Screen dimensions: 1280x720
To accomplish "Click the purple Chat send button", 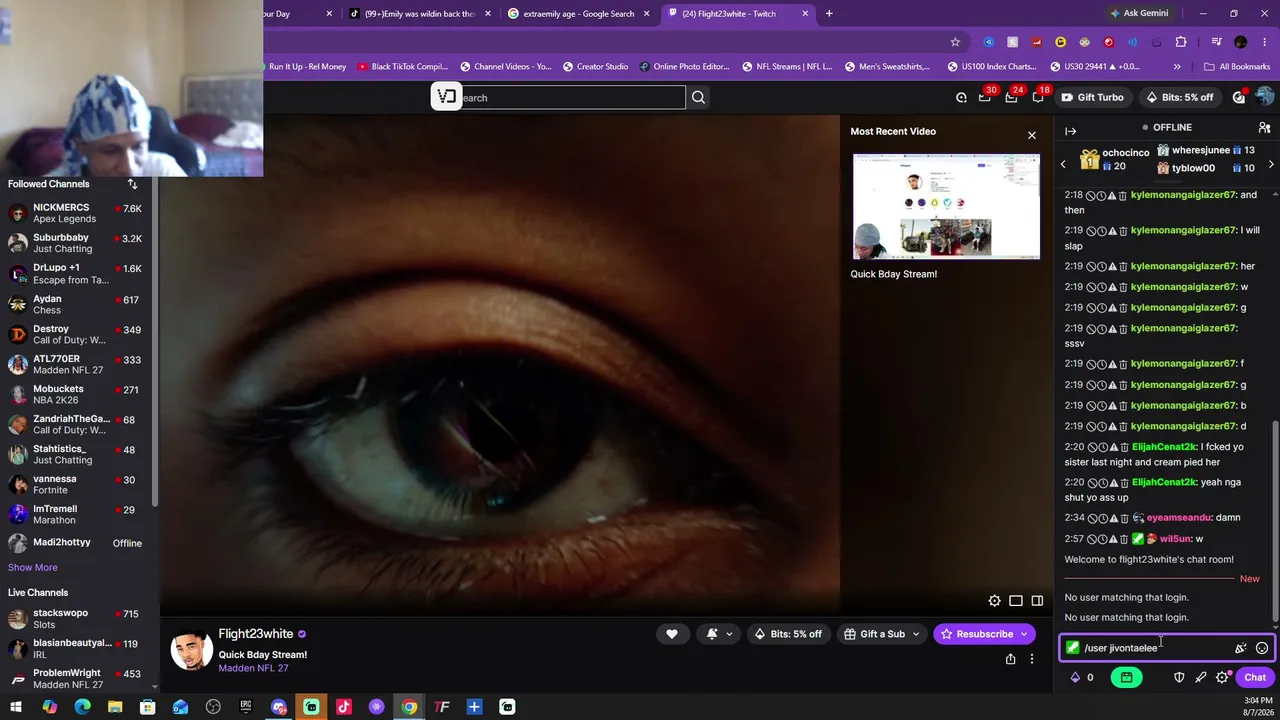I will pos(1255,677).
